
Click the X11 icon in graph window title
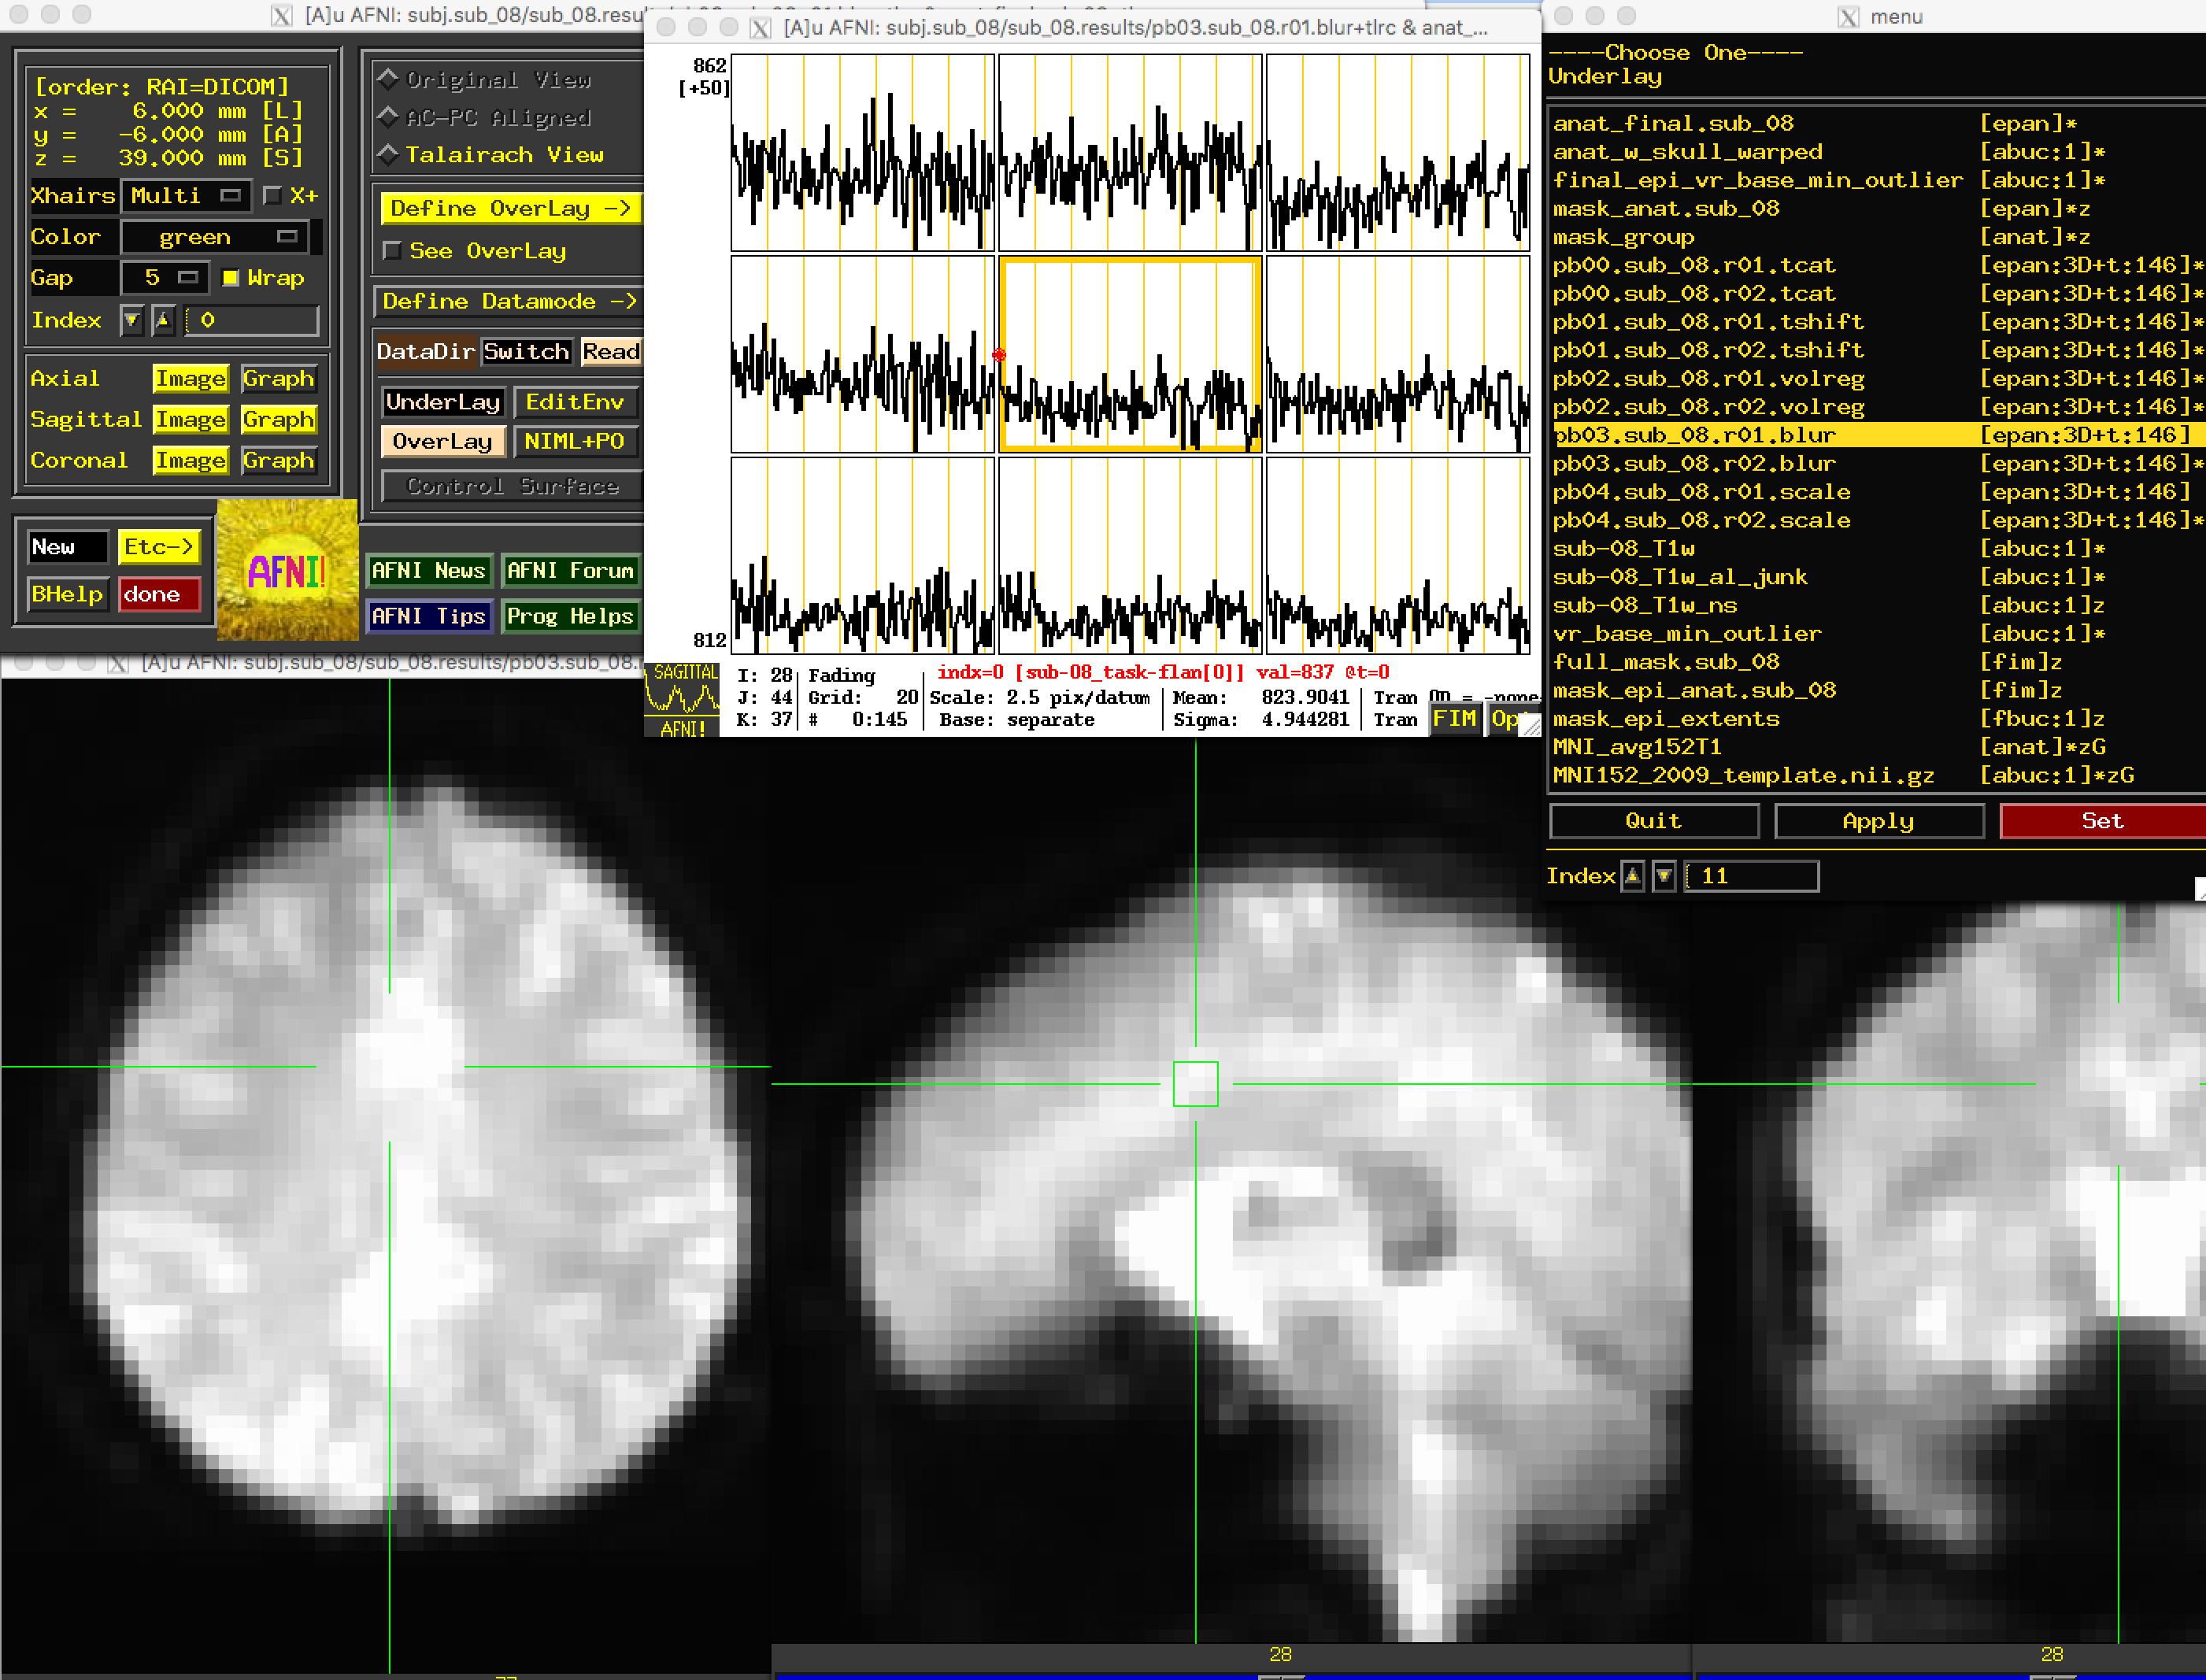[760, 27]
